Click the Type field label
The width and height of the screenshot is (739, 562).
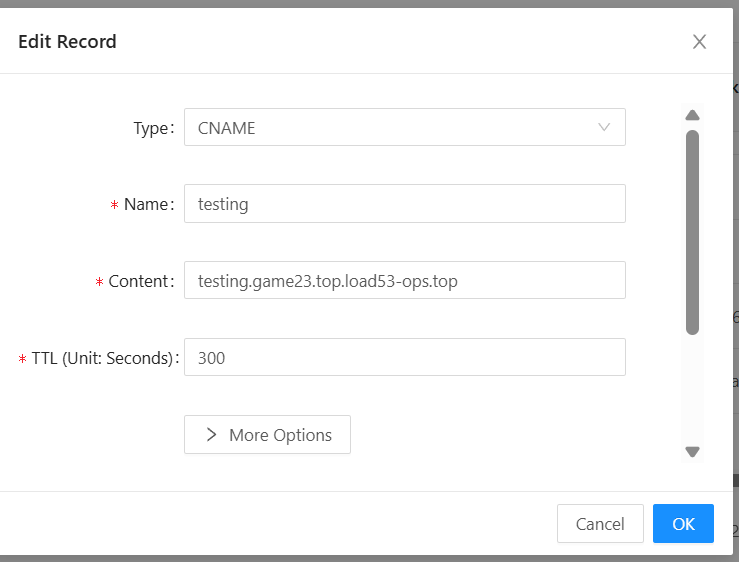[152, 128]
